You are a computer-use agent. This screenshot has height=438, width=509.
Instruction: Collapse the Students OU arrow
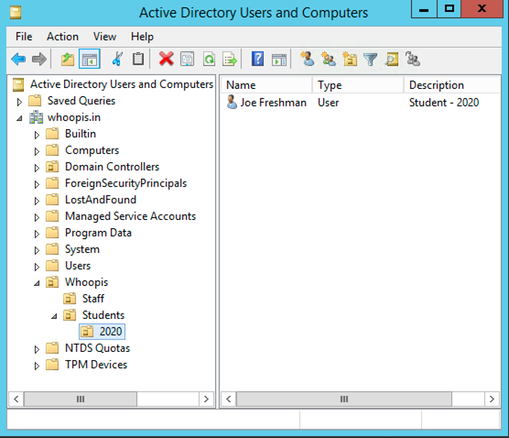(x=54, y=316)
